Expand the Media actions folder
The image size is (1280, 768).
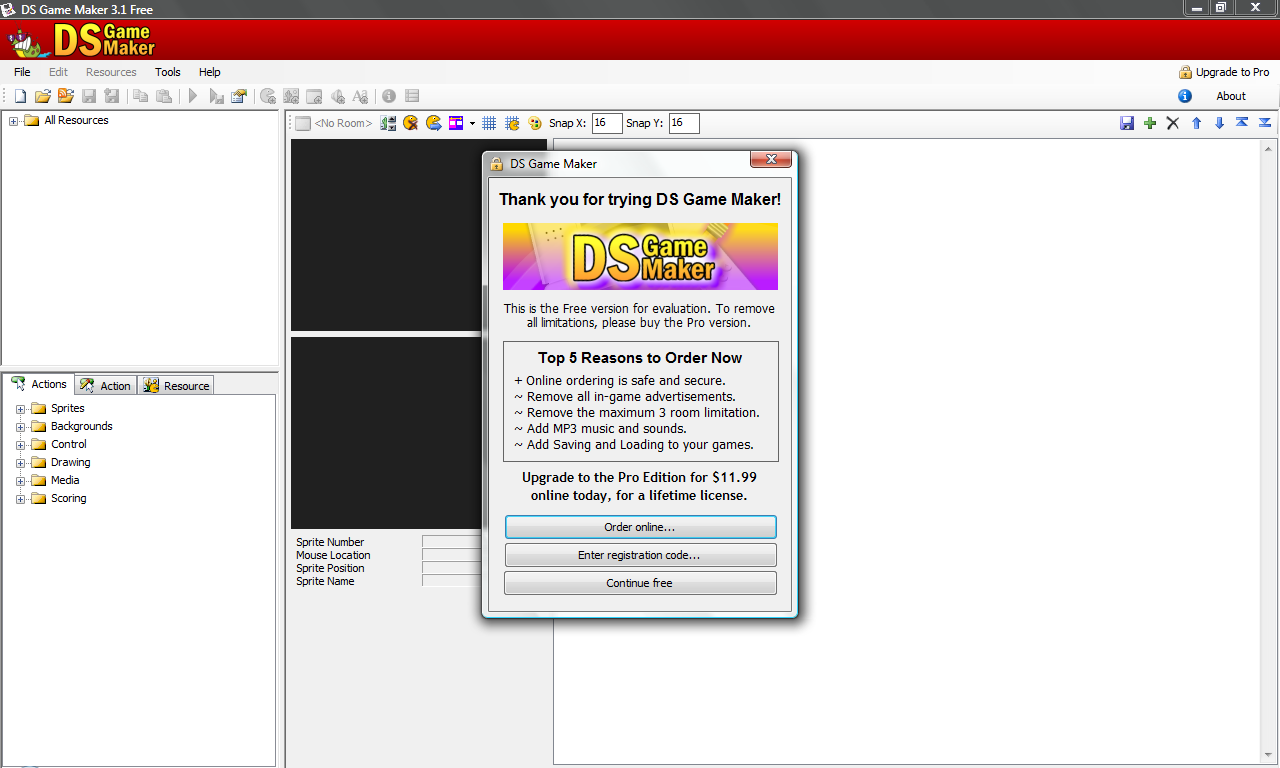pyautogui.click(x=21, y=481)
